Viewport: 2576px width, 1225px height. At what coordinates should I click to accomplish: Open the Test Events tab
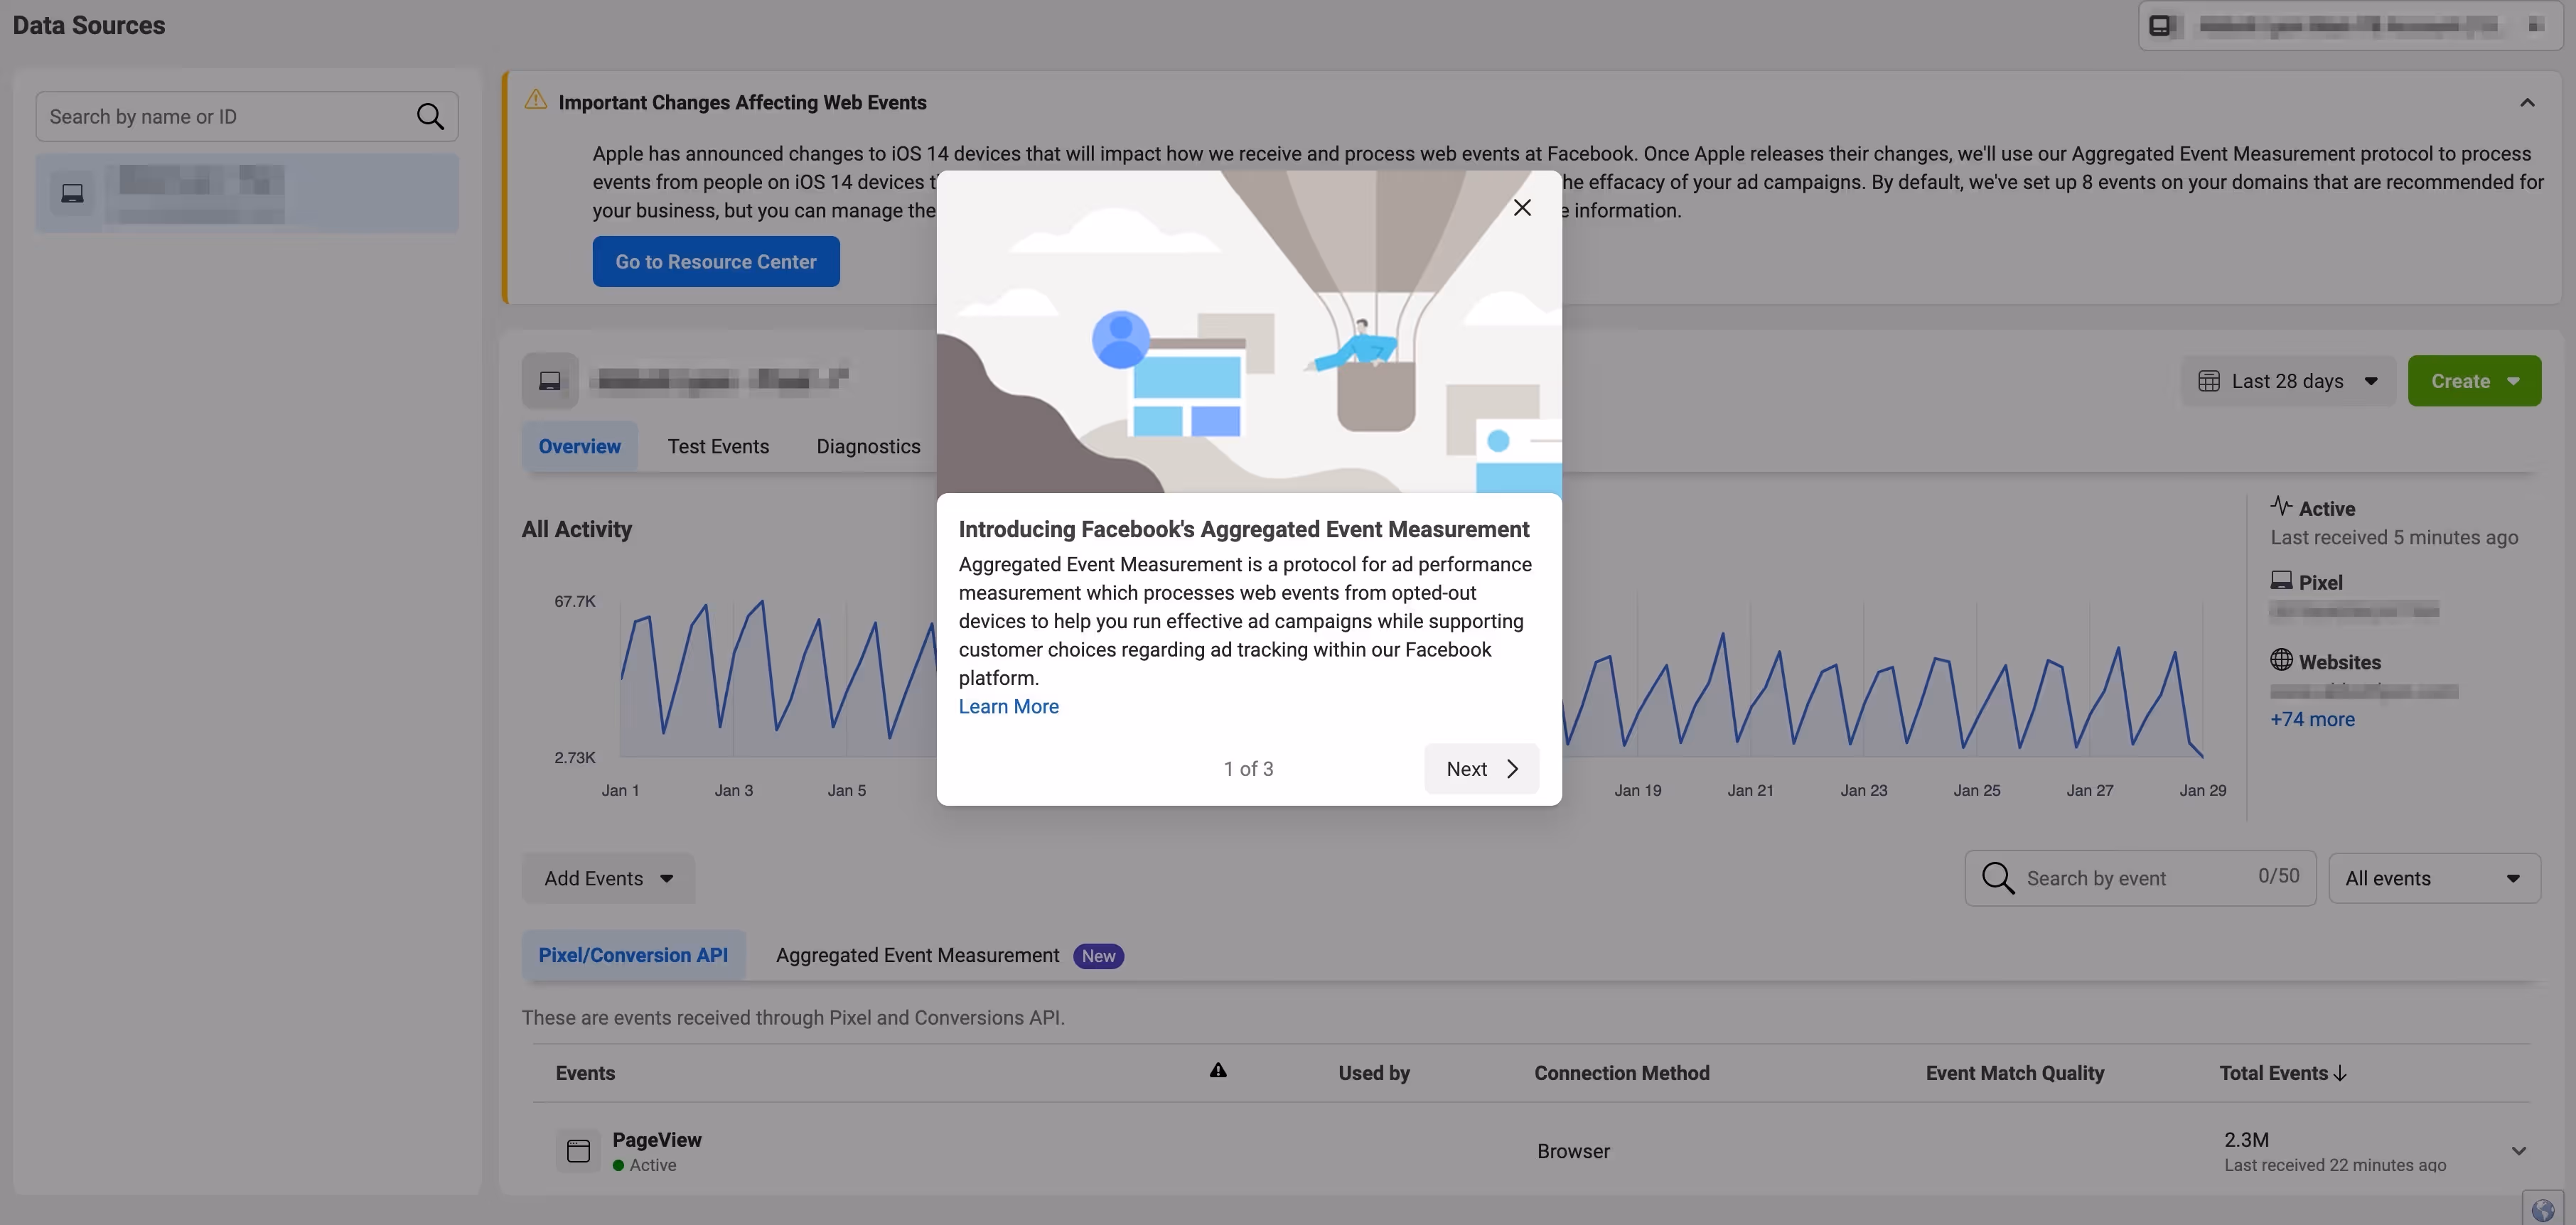[x=718, y=447]
